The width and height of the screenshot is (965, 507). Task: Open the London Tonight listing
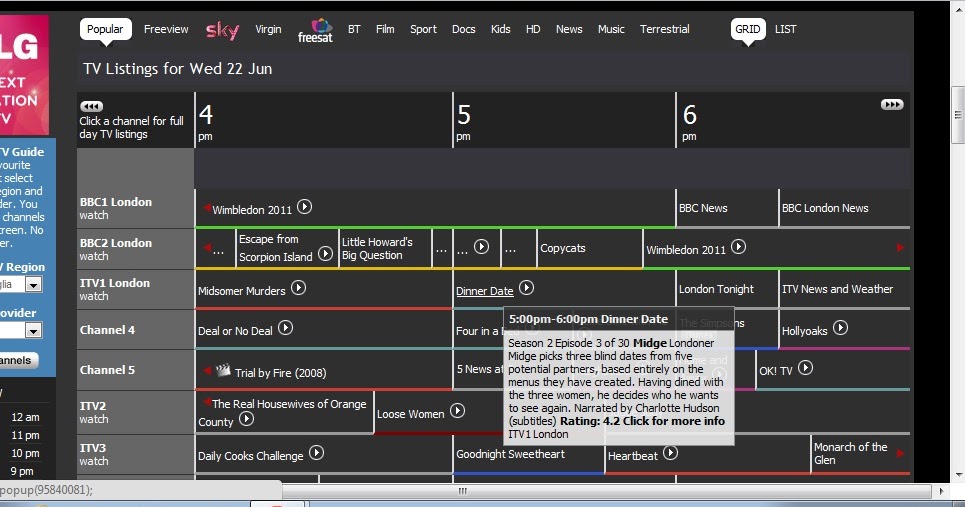click(x=716, y=289)
